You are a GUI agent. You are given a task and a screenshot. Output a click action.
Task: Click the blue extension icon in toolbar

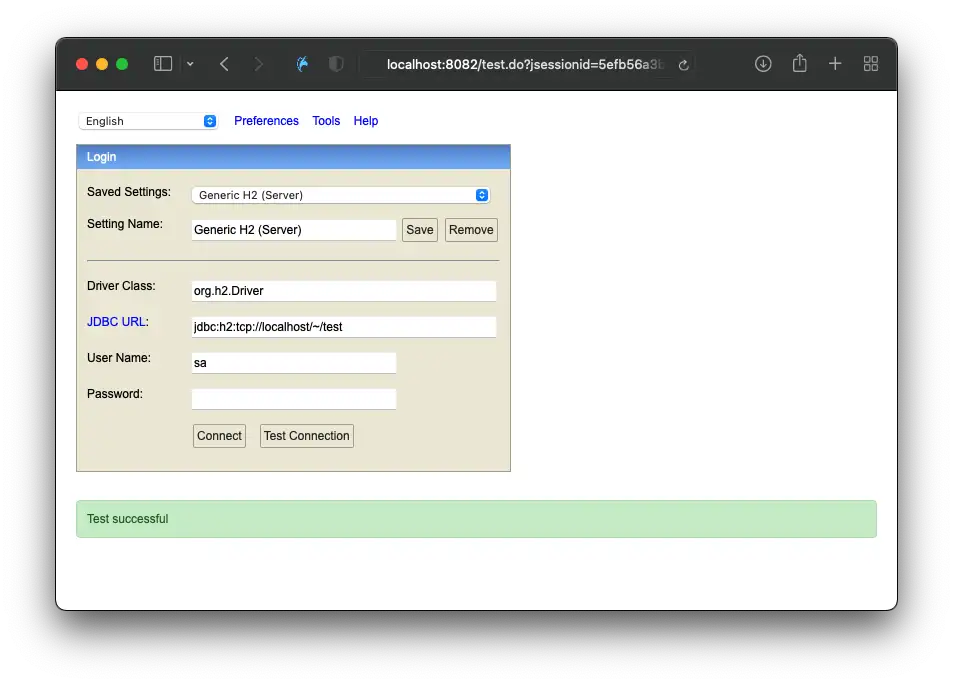coord(302,64)
